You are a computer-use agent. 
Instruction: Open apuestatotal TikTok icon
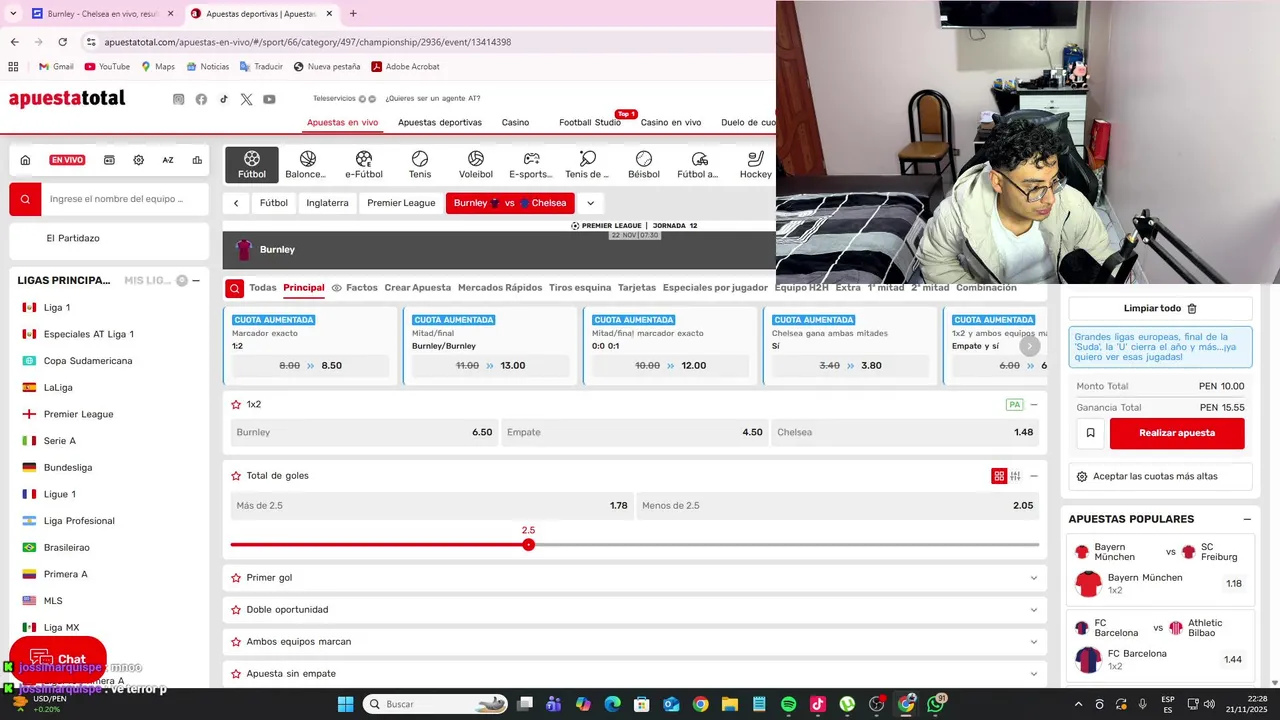(224, 99)
